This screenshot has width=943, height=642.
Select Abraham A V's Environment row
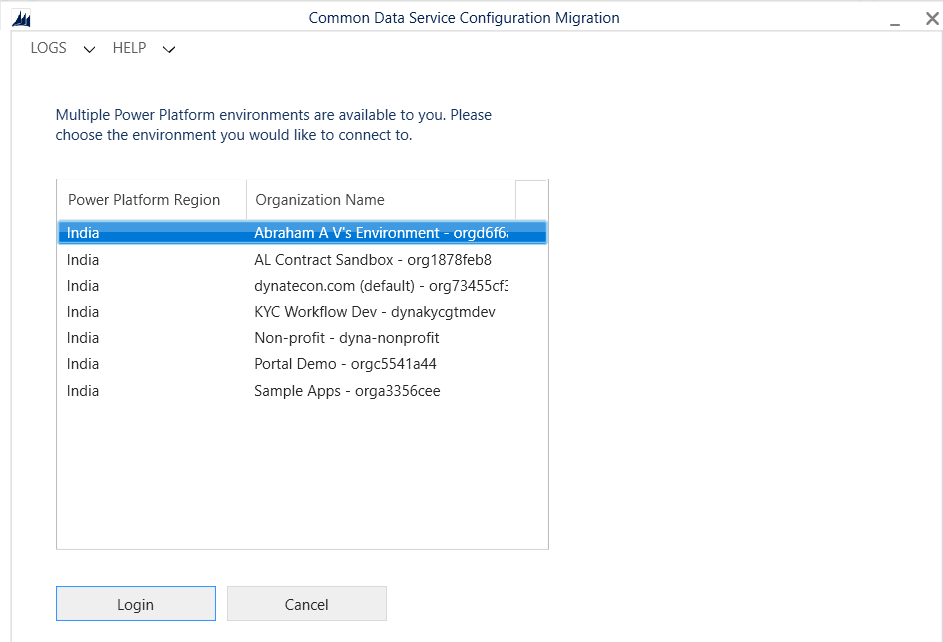[x=380, y=233]
